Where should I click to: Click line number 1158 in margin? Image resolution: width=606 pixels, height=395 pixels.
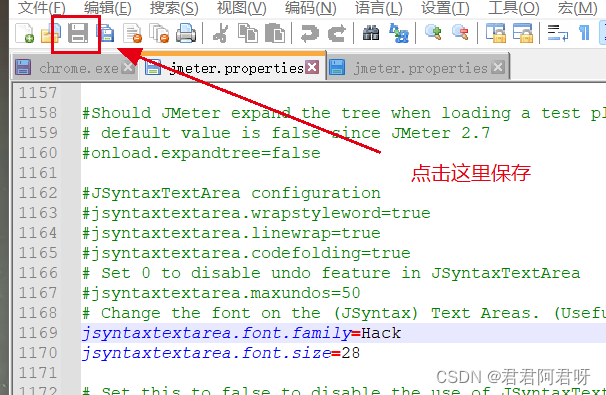pos(38,113)
